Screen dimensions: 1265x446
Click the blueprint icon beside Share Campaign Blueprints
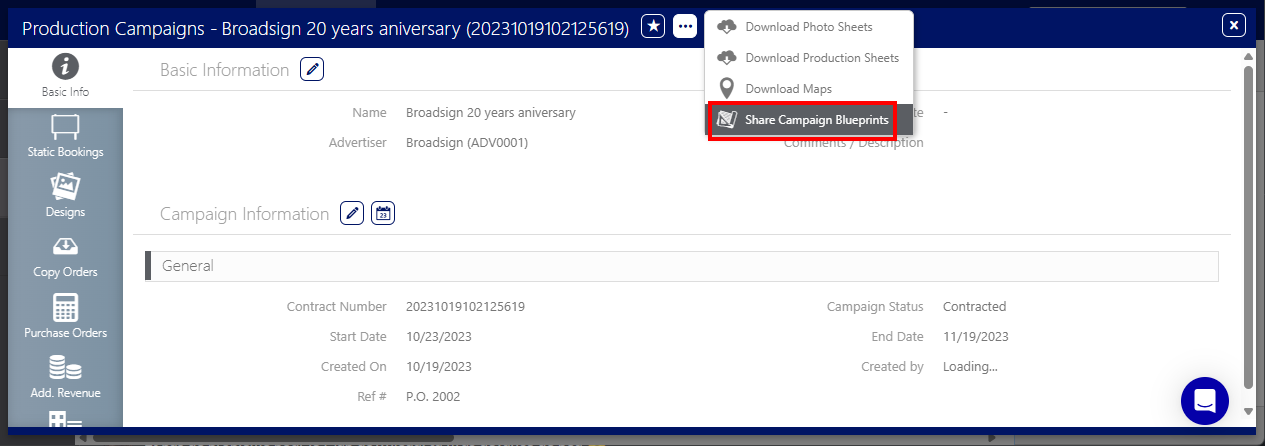tap(727, 120)
